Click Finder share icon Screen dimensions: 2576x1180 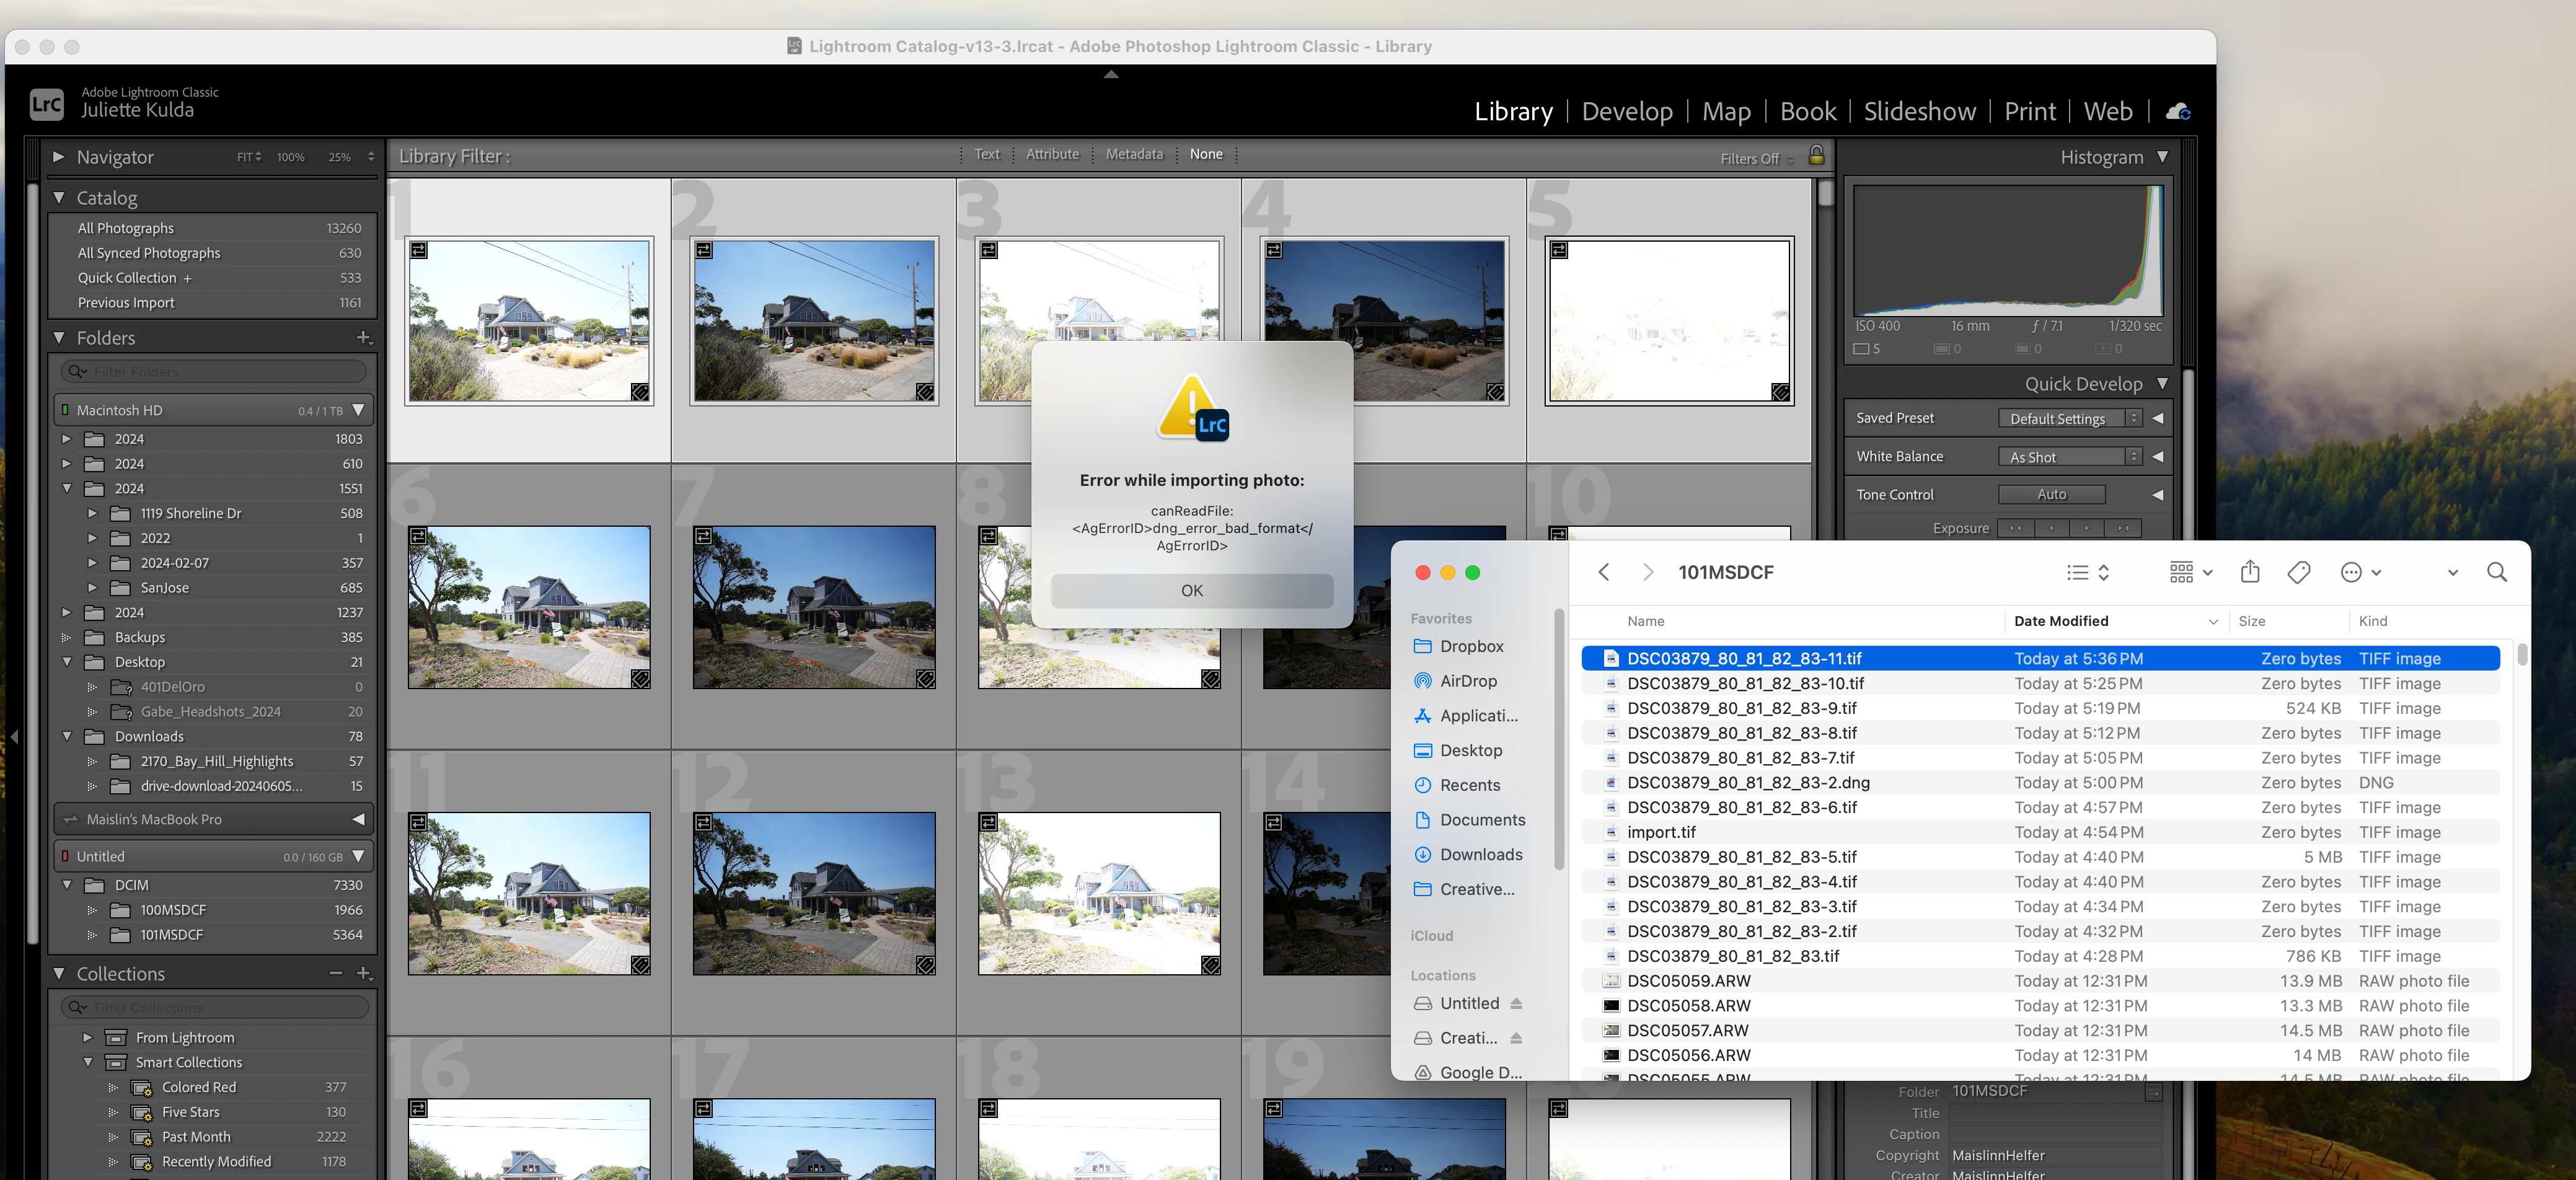click(2250, 572)
